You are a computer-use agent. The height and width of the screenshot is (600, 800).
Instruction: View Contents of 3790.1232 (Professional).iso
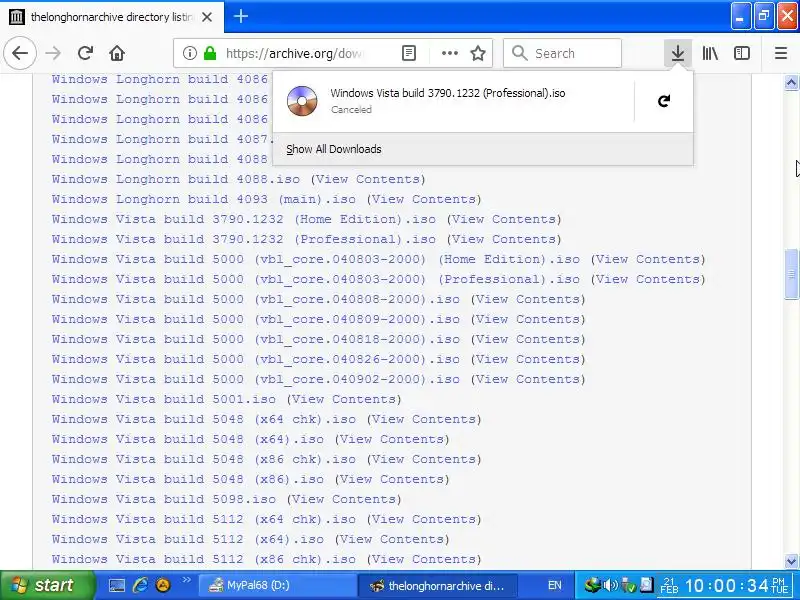(504, 239)
